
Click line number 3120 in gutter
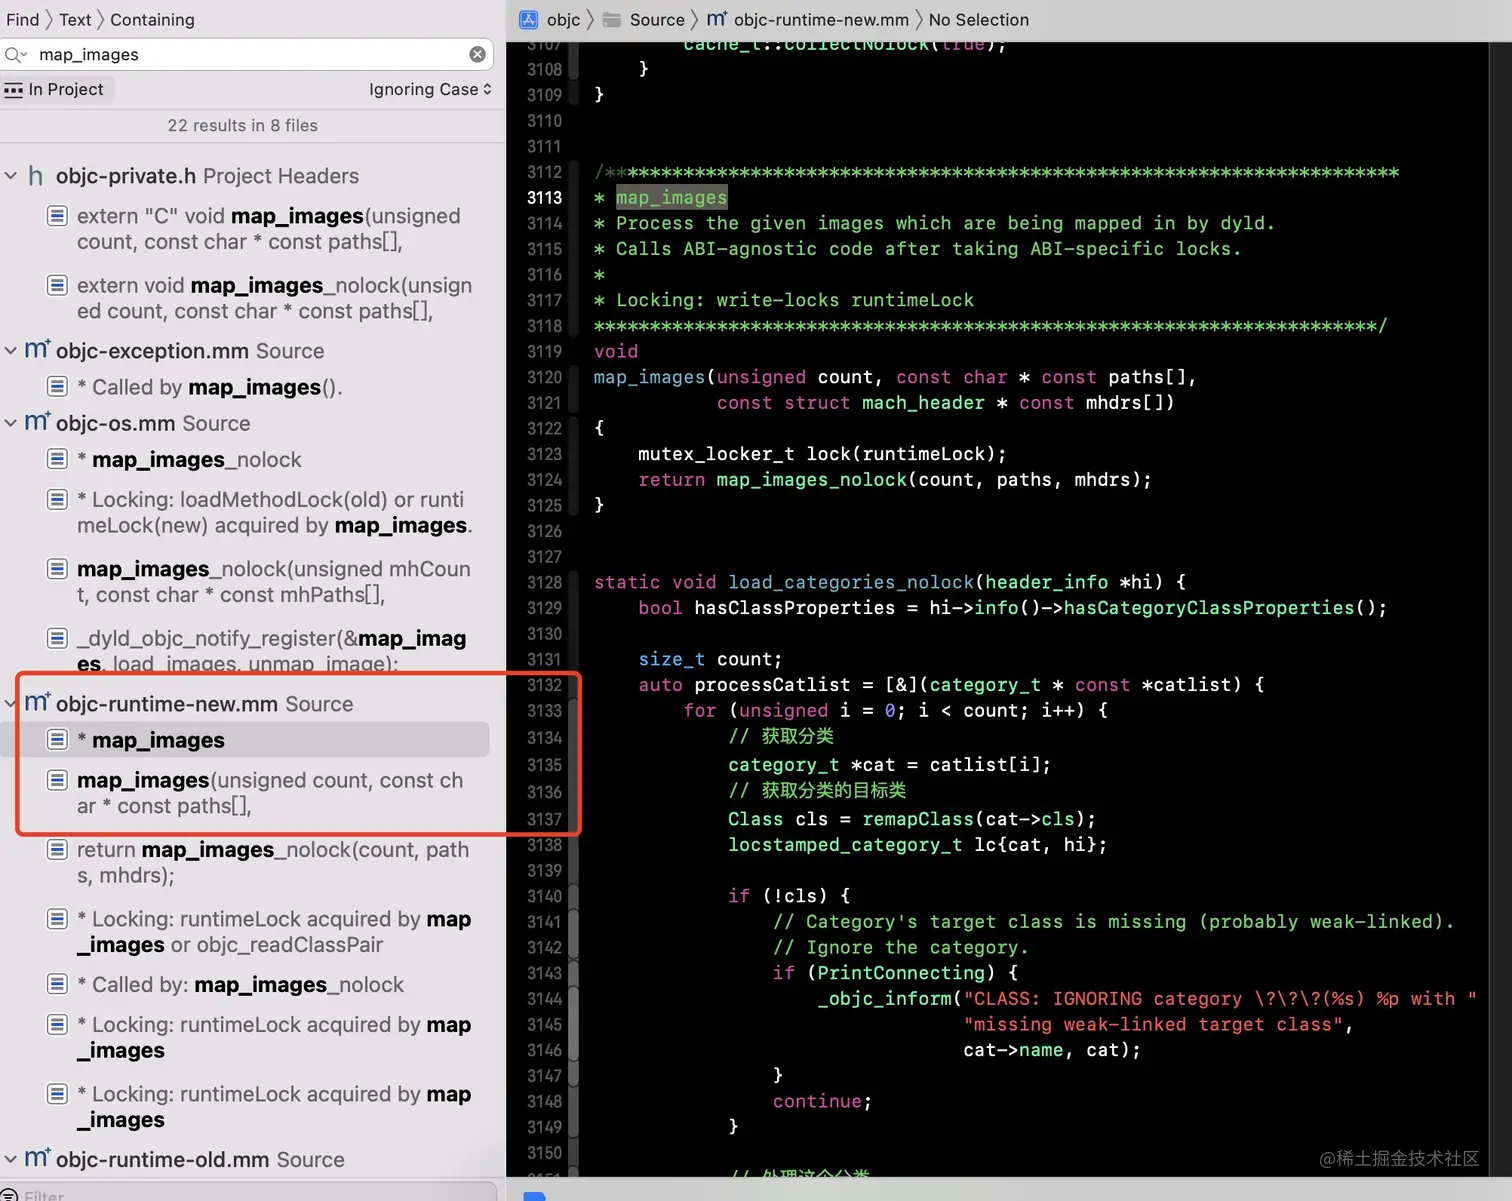click(x=544, y=377)
